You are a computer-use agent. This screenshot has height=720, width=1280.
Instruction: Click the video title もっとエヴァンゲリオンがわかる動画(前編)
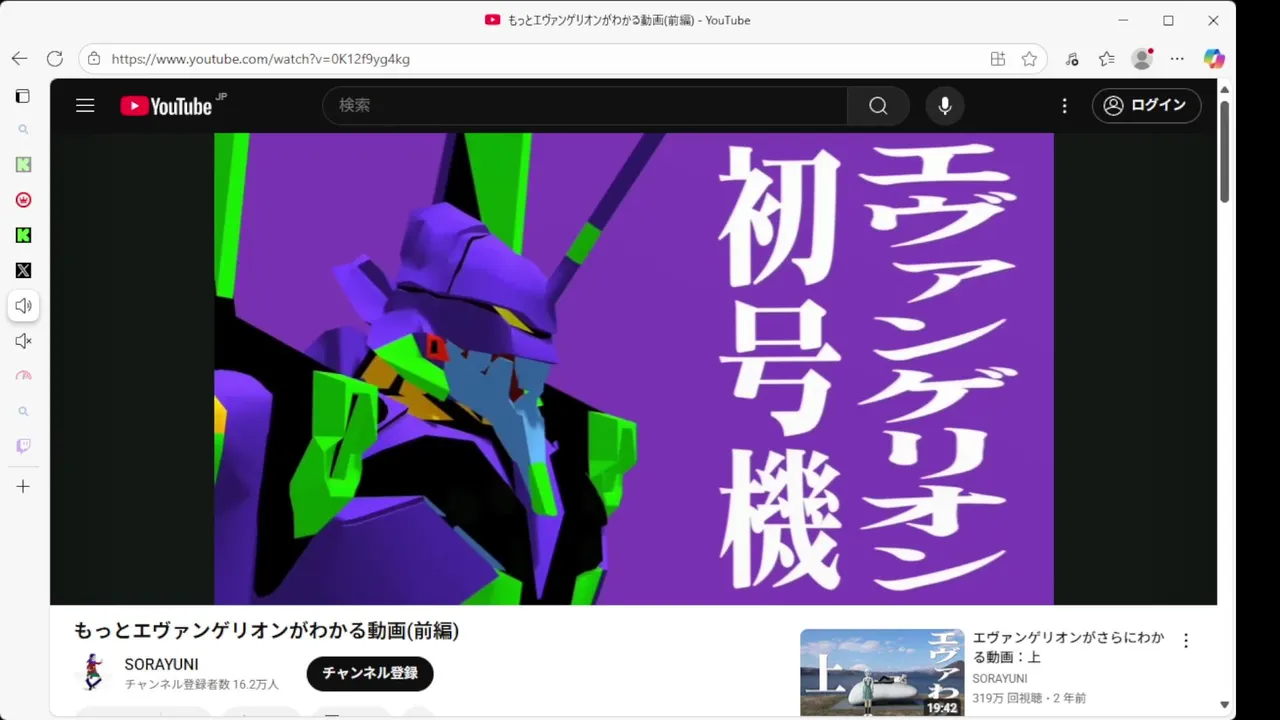[266, 630]
